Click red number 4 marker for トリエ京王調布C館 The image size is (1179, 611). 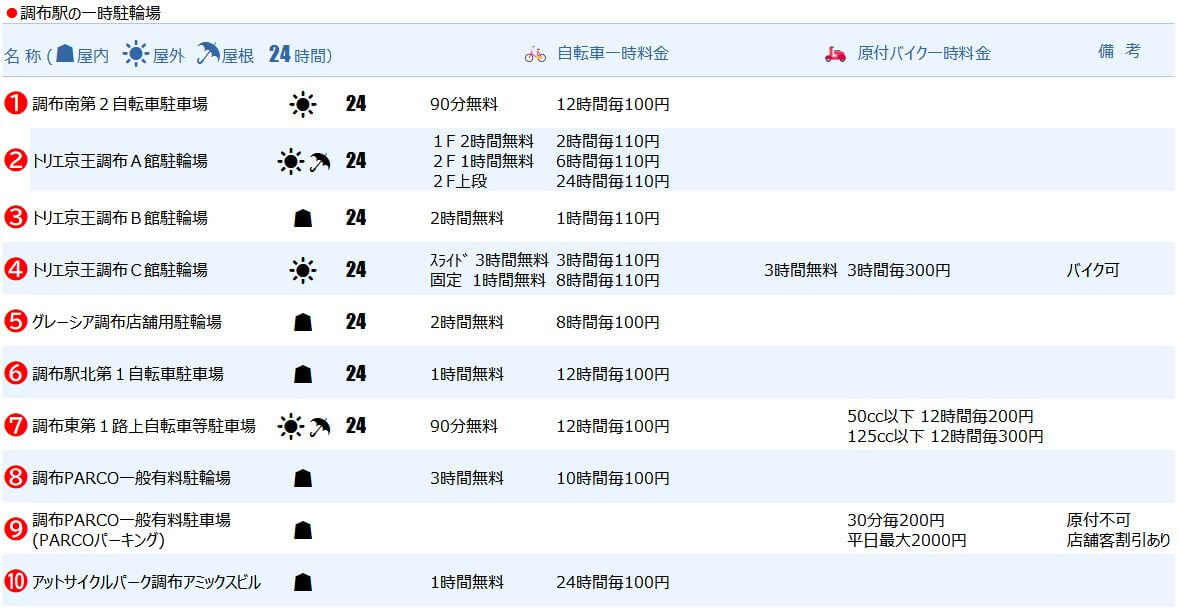click(15, 269)
